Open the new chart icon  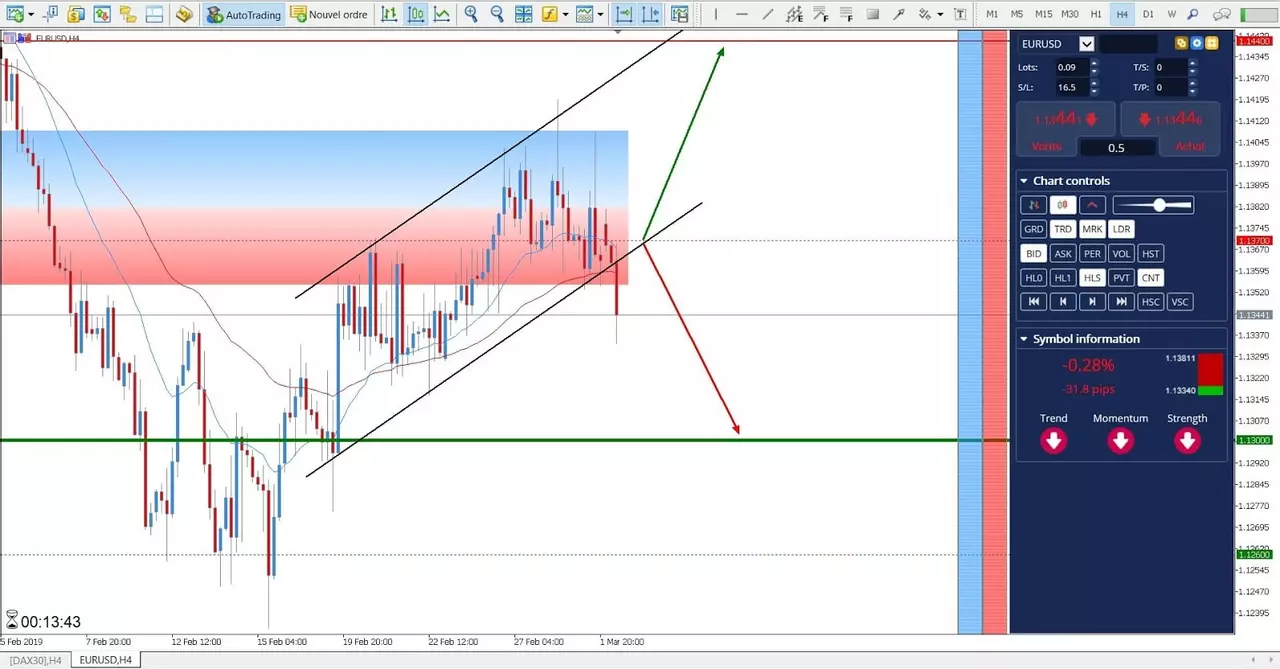coord(14,14)
